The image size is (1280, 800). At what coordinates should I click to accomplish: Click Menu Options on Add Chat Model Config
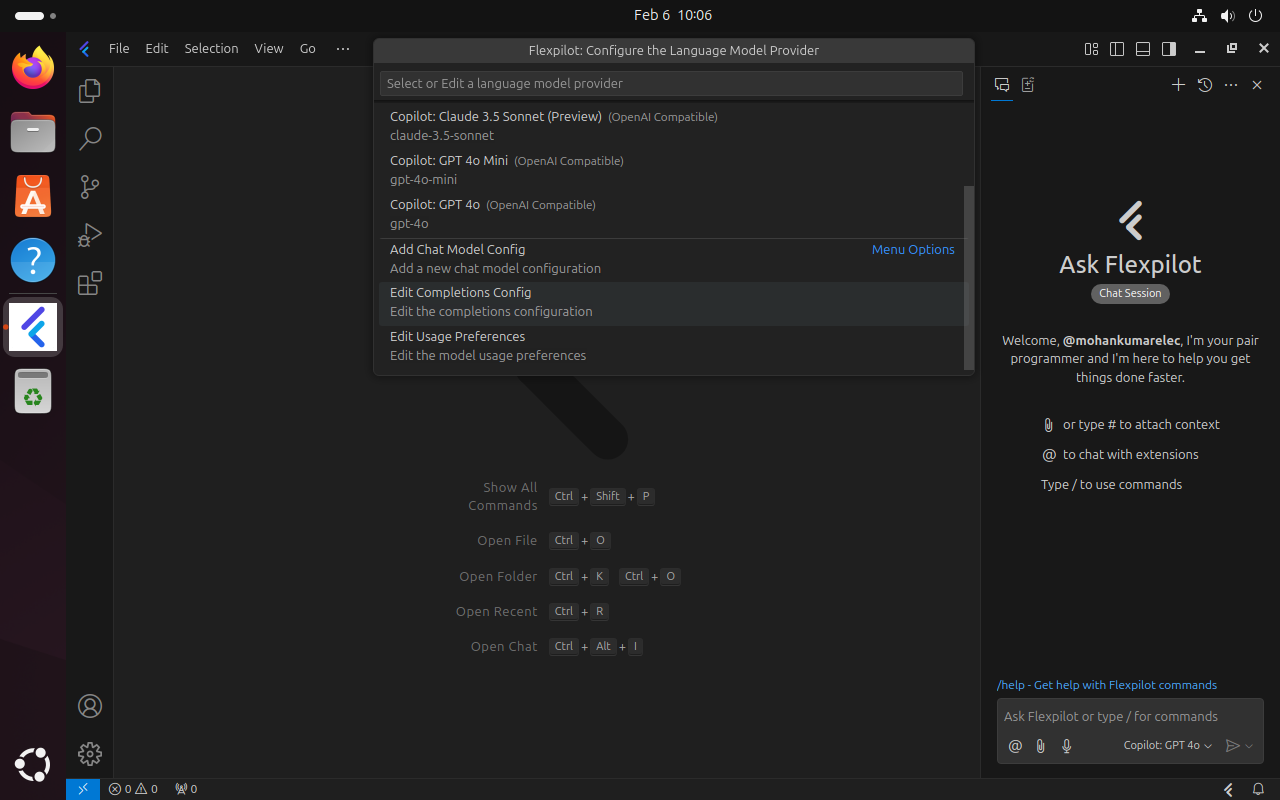pyautogui.click(x=913, y=249)
